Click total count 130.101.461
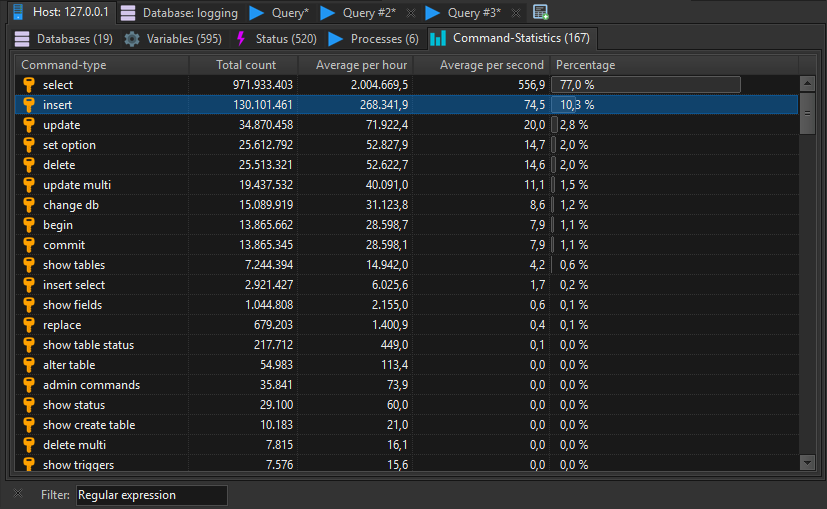This screenshot has height=509, width=827. click(x=263, y=105)
